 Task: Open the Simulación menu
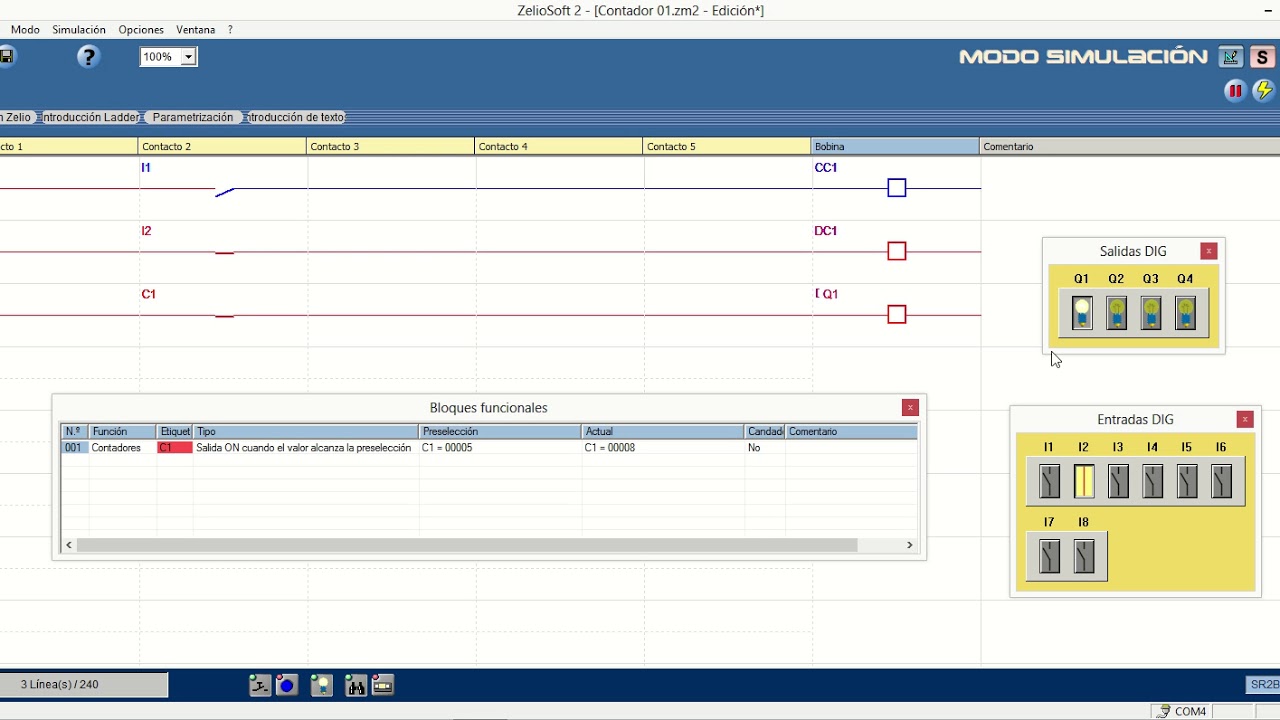click(x=79, y=30)
